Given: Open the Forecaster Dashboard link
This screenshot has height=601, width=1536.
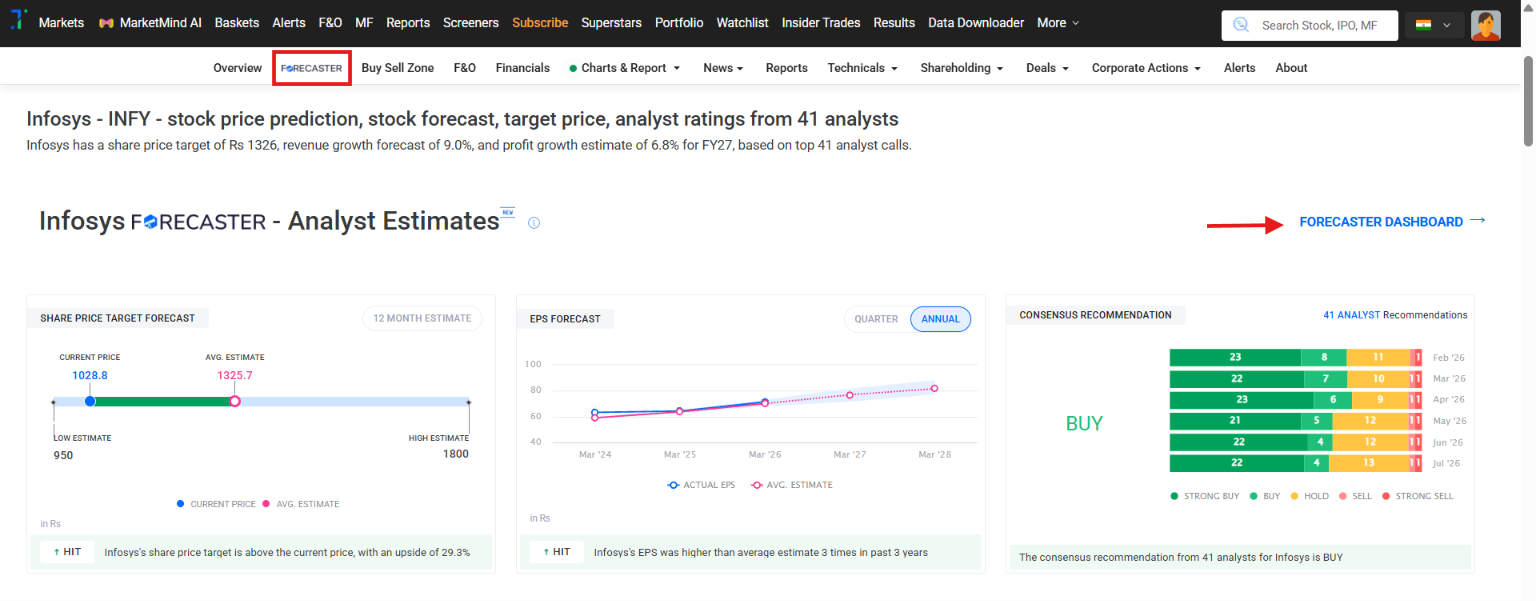Looking at the screenshot, I should pyautogui.click(x=1381, y=222).
